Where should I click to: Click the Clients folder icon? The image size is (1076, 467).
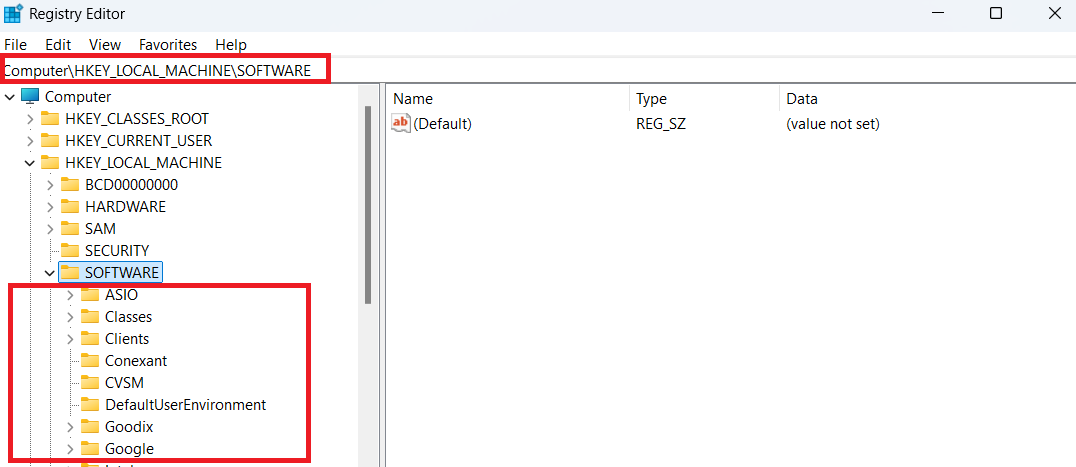pos(90,339)
